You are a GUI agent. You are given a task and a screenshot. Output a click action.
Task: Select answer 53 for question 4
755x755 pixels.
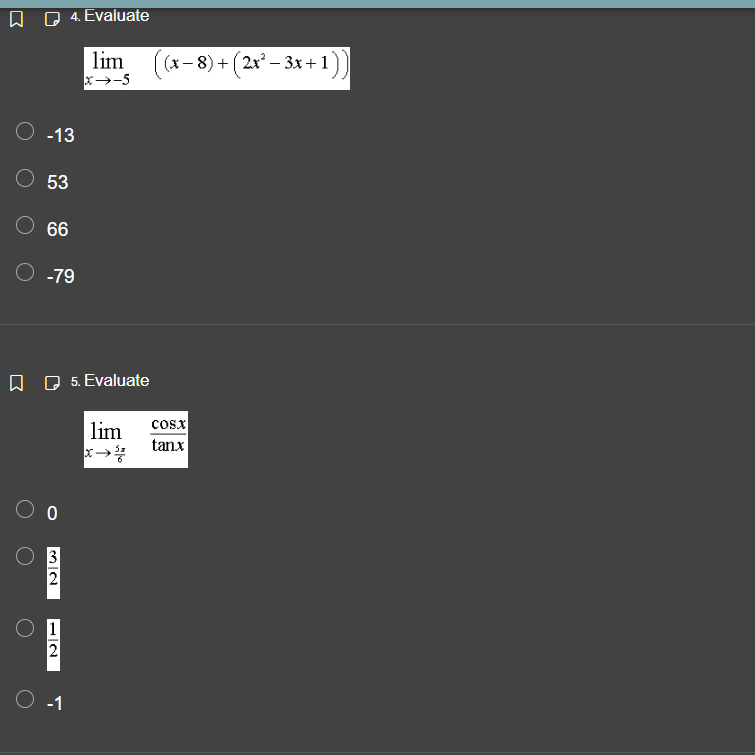point(25,178)
